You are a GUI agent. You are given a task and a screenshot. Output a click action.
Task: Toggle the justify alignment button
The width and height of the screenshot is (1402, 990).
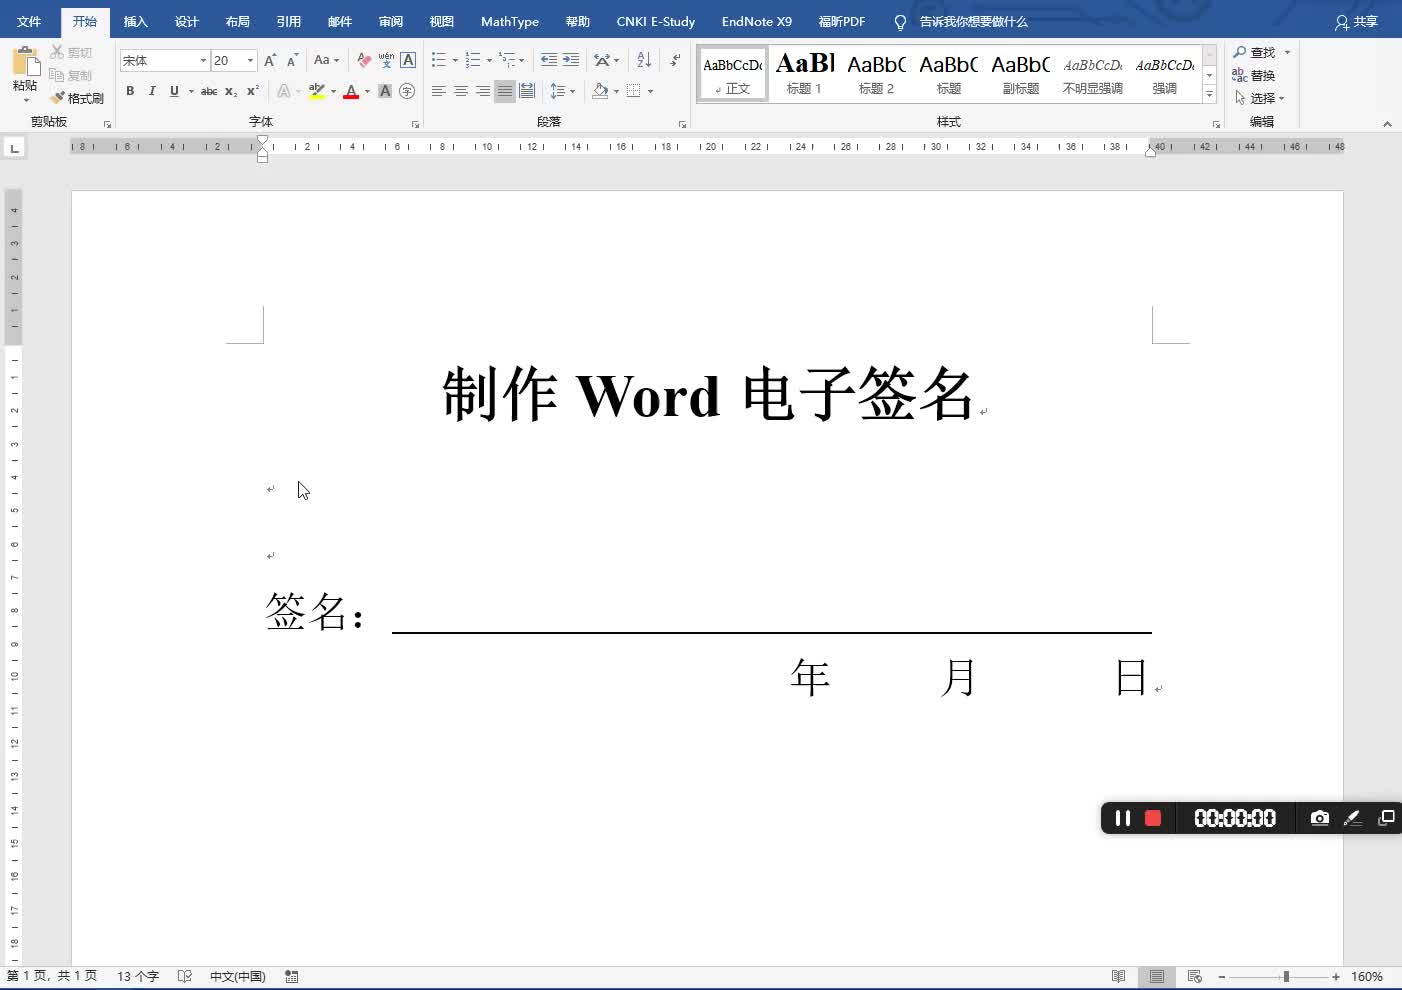[504, 91]
